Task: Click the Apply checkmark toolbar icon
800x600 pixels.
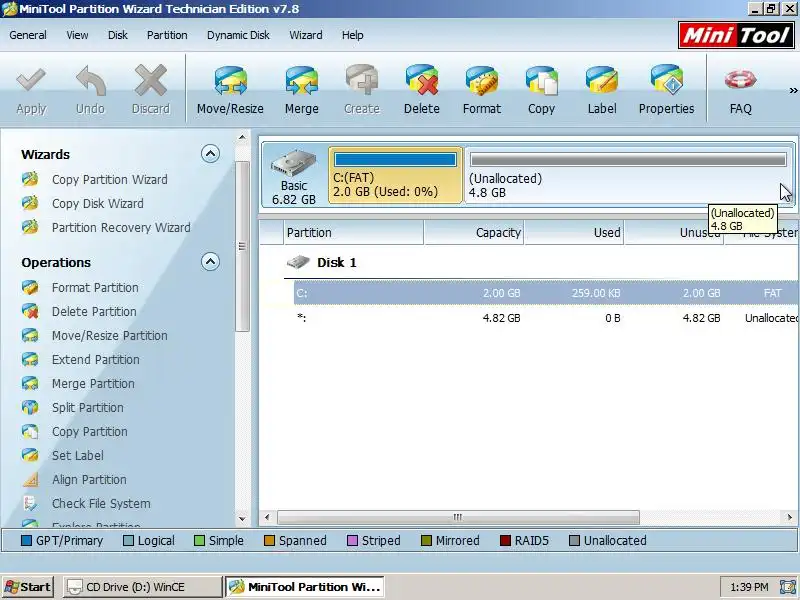Action: click(31, 81)
